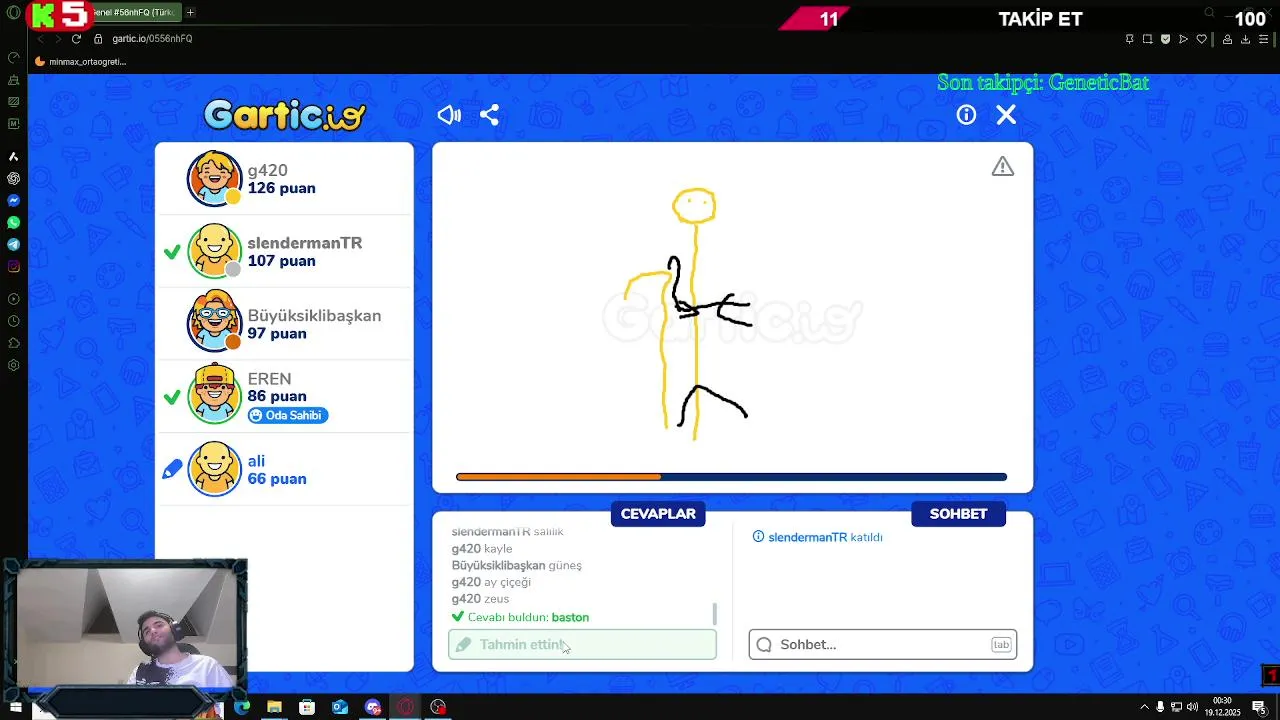Click g420's player avatar
Viewport: 1280px width, 720px height.
tap(214, 178)
